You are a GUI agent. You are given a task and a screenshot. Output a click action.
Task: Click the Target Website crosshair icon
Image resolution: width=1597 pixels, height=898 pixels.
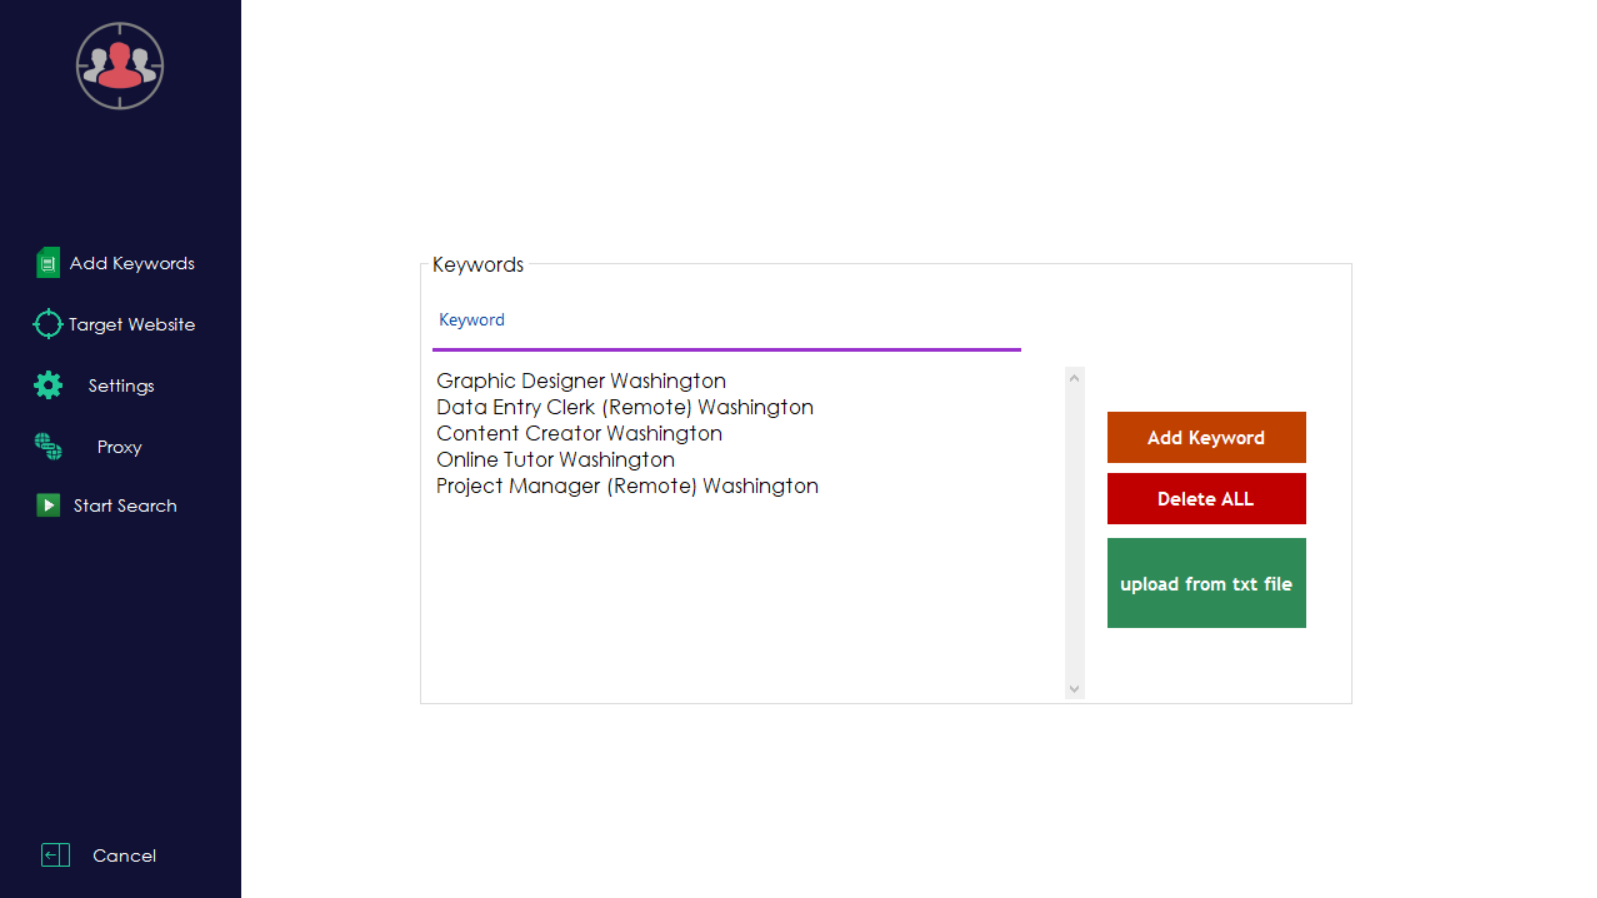(47, 324)
